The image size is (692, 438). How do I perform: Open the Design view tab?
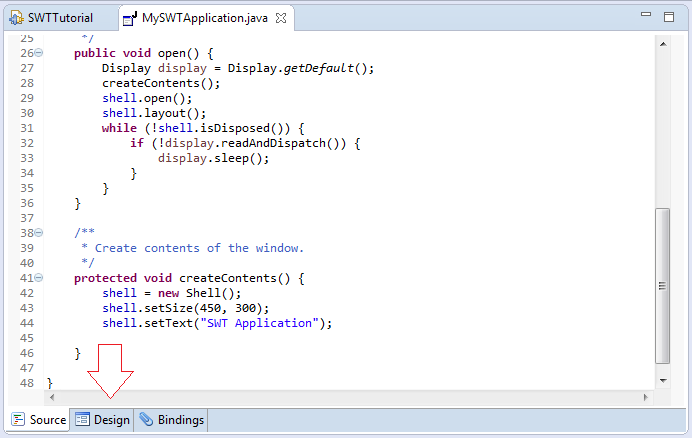pyautogui.click(x=102, y=419)
